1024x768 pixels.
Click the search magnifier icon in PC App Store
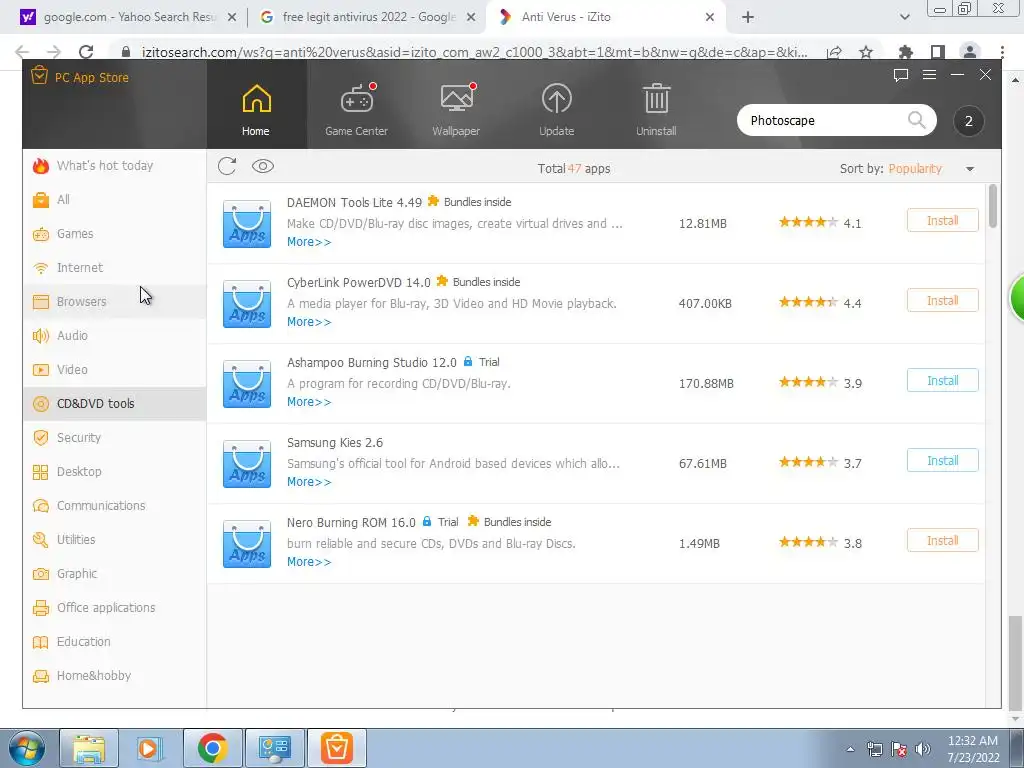(916, 120)
